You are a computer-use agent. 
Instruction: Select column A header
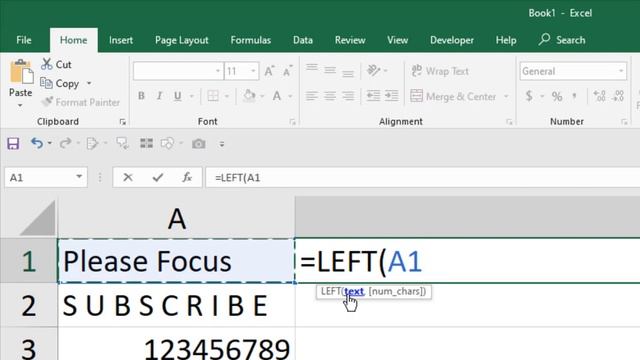point(176,218)
